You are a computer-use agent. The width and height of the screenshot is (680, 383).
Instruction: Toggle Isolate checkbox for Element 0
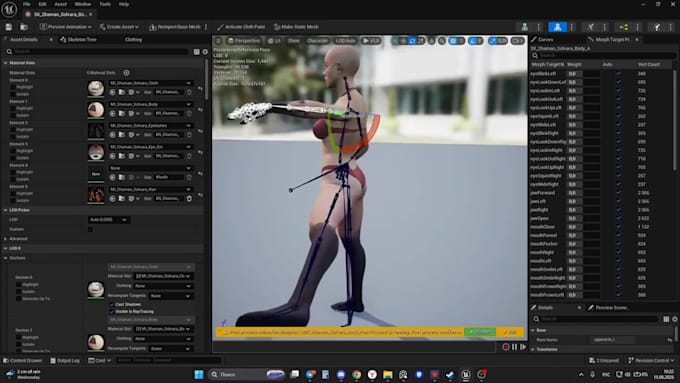13,94
